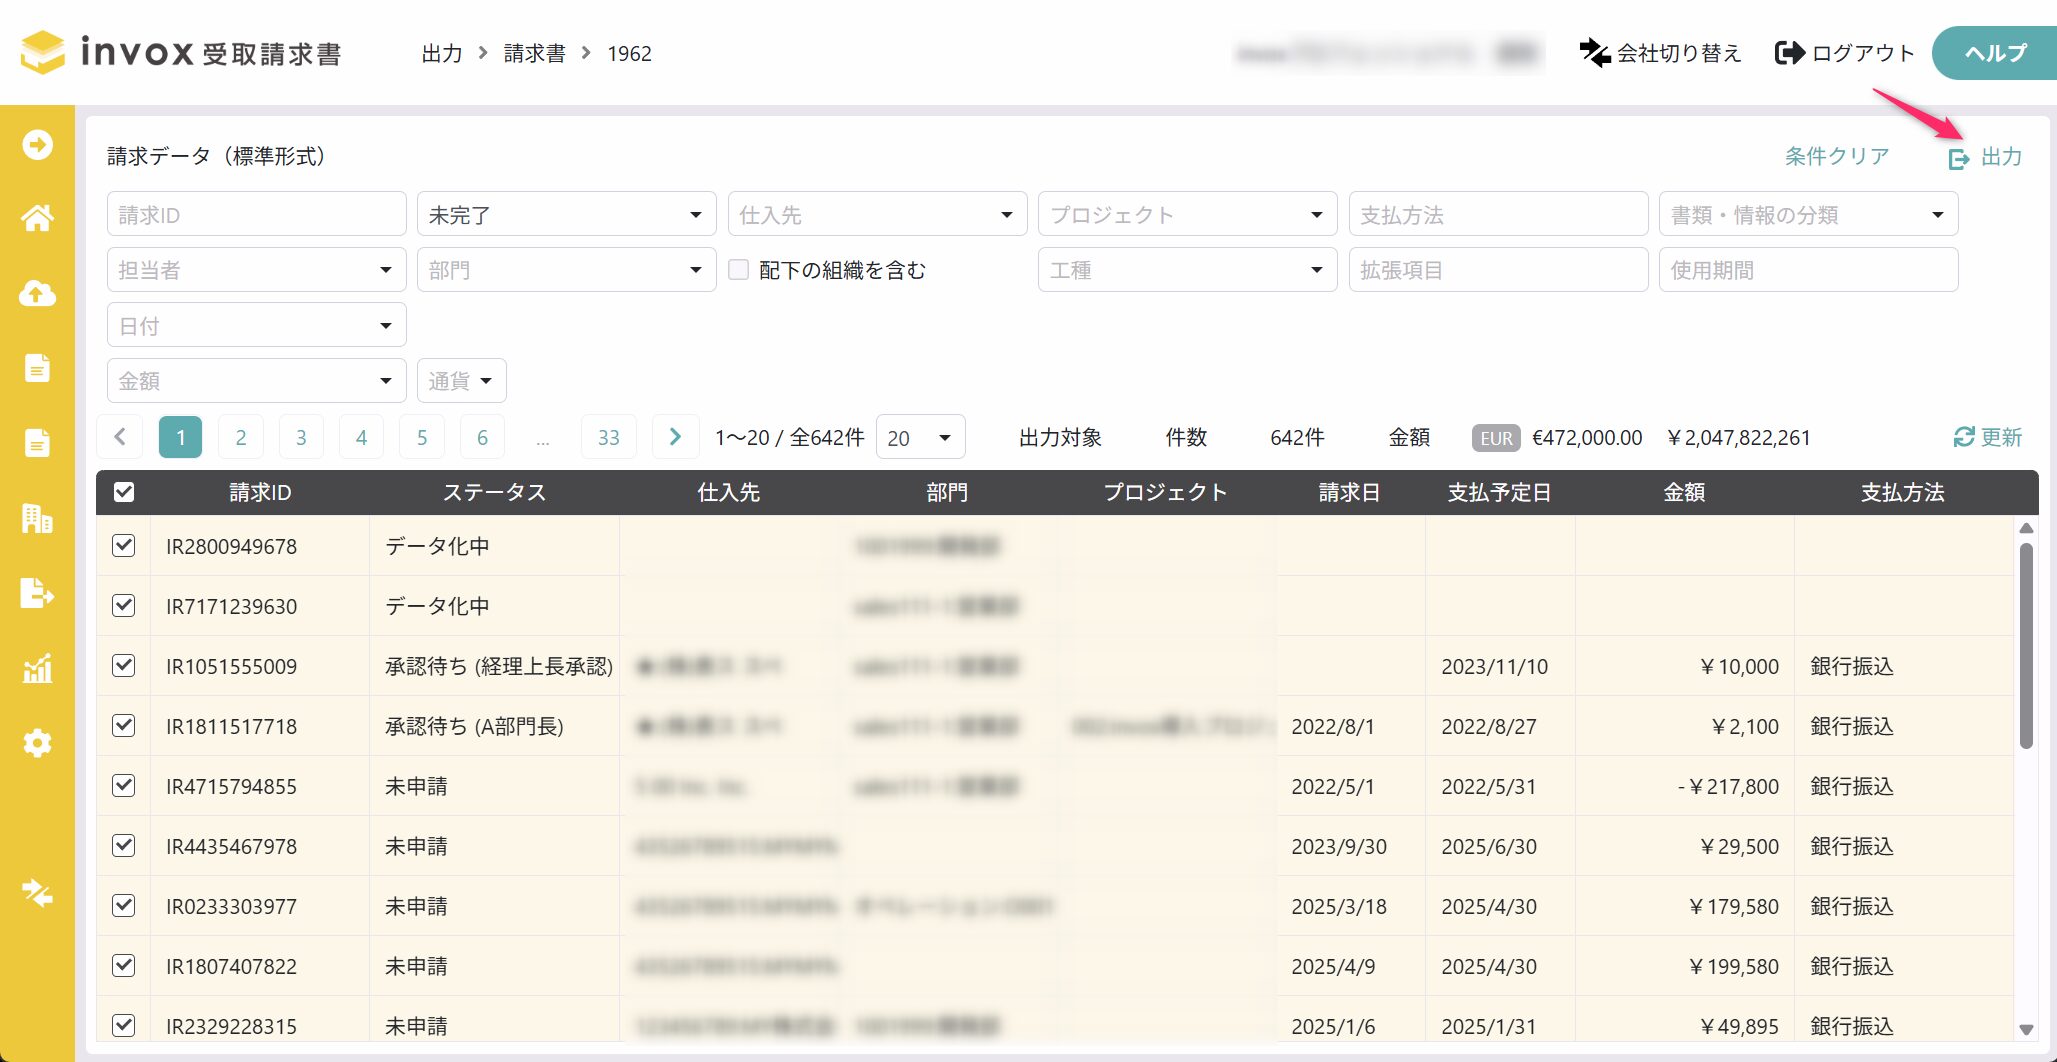The image size is (2057, 1062).
Task: Click the bar chart analytics sidebar icon
Action: pos(37,668)
